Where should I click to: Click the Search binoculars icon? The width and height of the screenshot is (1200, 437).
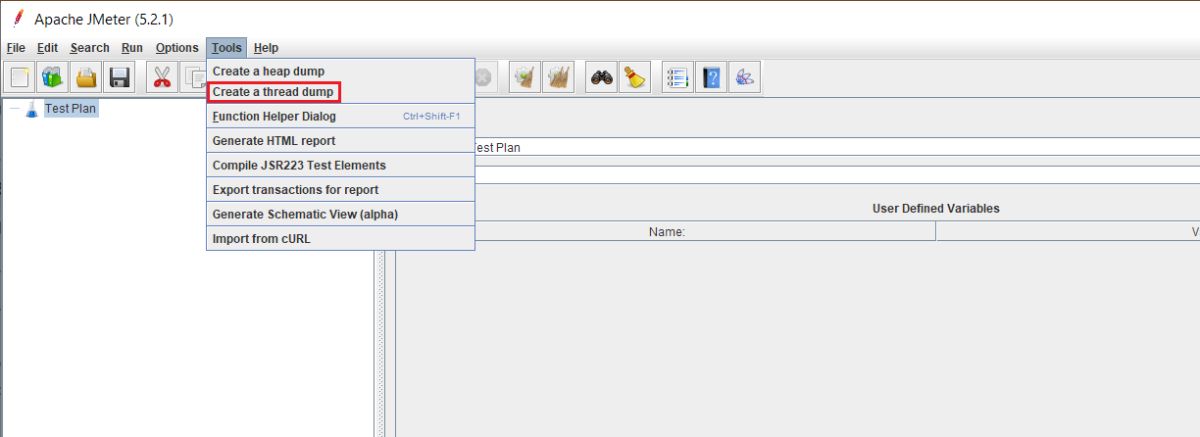(x=601, y=77)
